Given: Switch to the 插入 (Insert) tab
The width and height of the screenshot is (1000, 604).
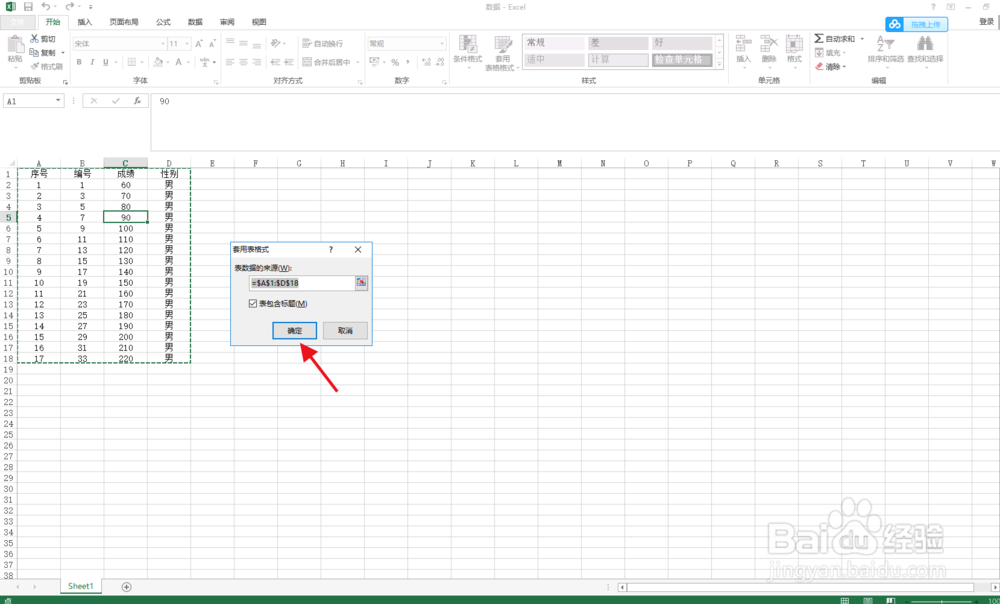Looking at the screenshot, I should [85, 22].
